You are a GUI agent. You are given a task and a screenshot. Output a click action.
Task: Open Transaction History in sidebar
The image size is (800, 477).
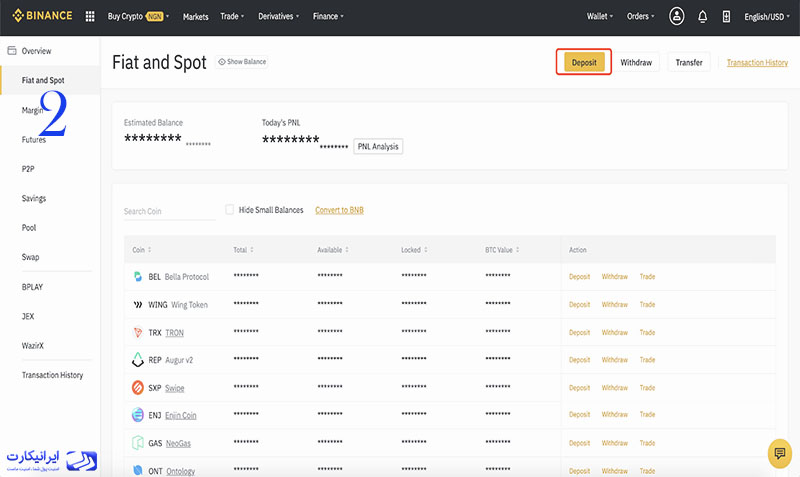pos(53,375)
